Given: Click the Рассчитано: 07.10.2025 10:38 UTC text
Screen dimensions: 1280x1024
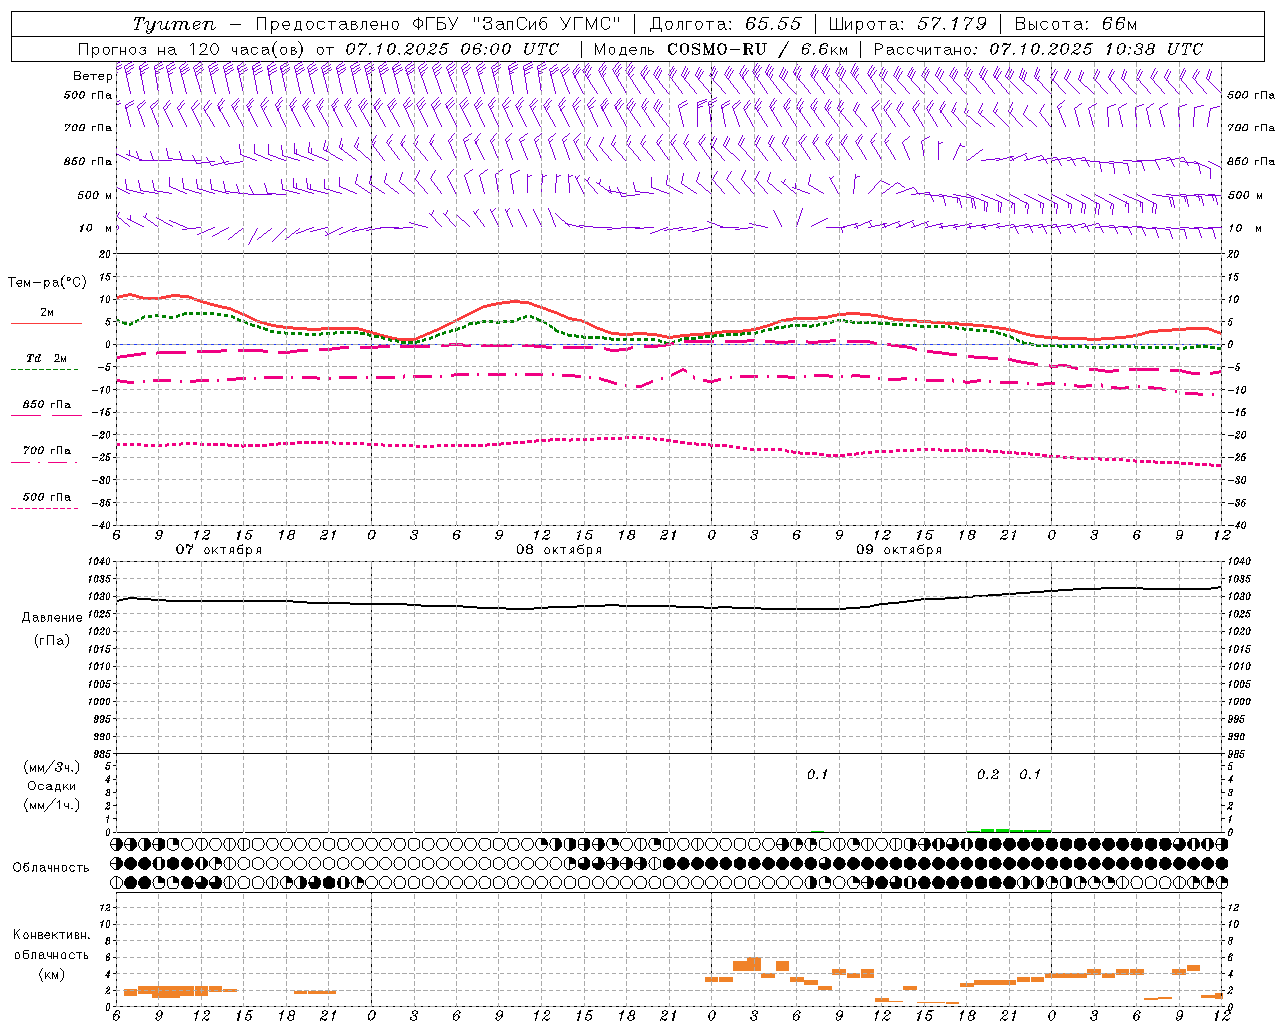Looking at the screenshot, I should point(1038,49).
